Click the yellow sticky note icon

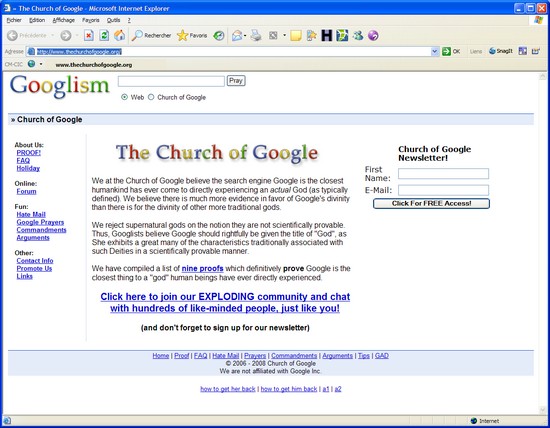[x=296, y=35]
